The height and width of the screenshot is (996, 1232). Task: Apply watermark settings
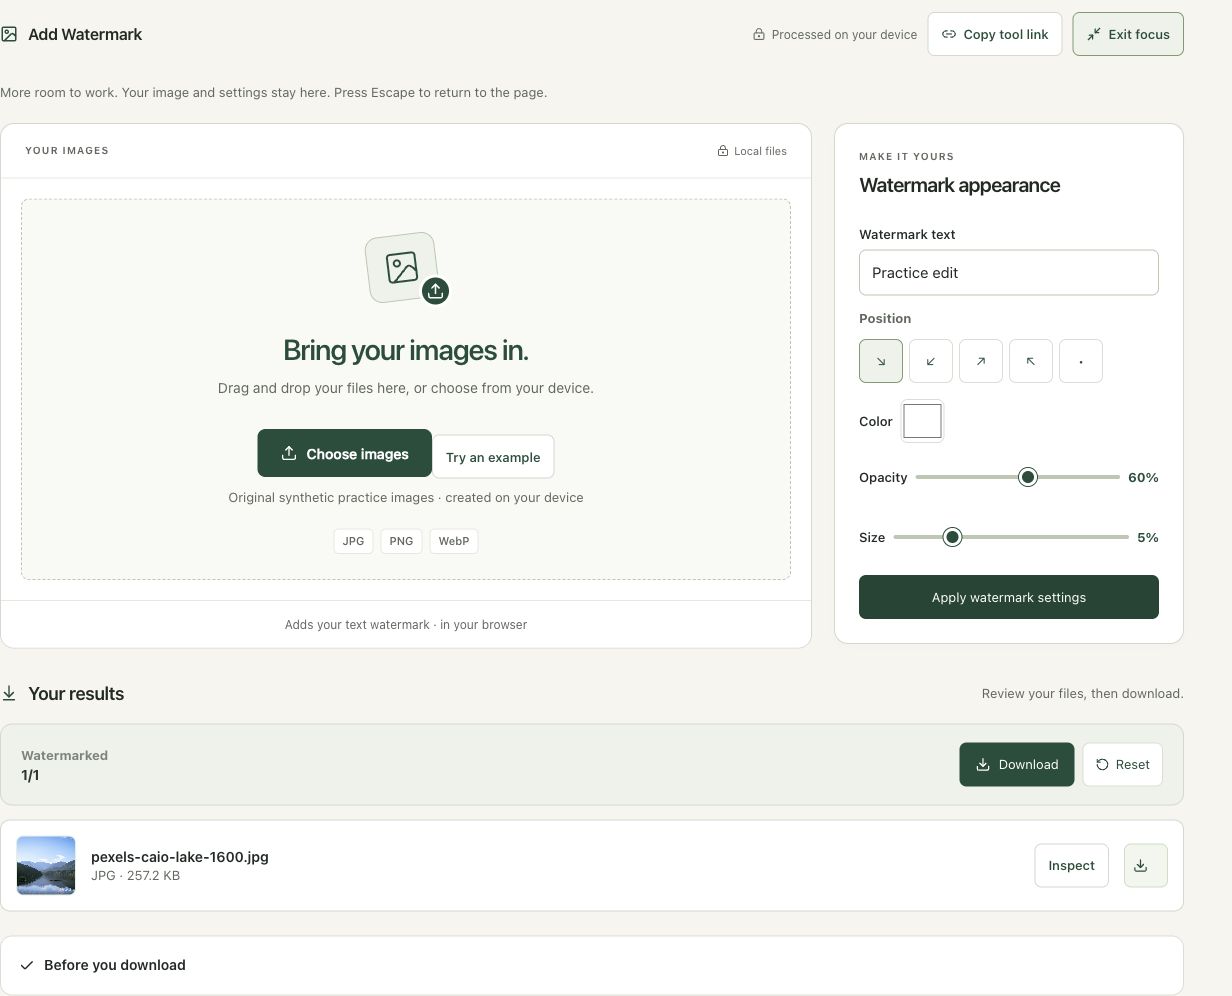coord(1008,597)
